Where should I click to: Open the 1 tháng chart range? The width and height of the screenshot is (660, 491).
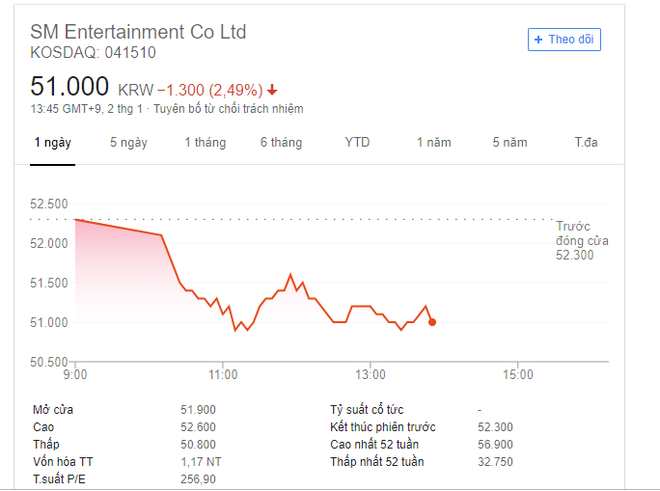[x=205, y=142]
